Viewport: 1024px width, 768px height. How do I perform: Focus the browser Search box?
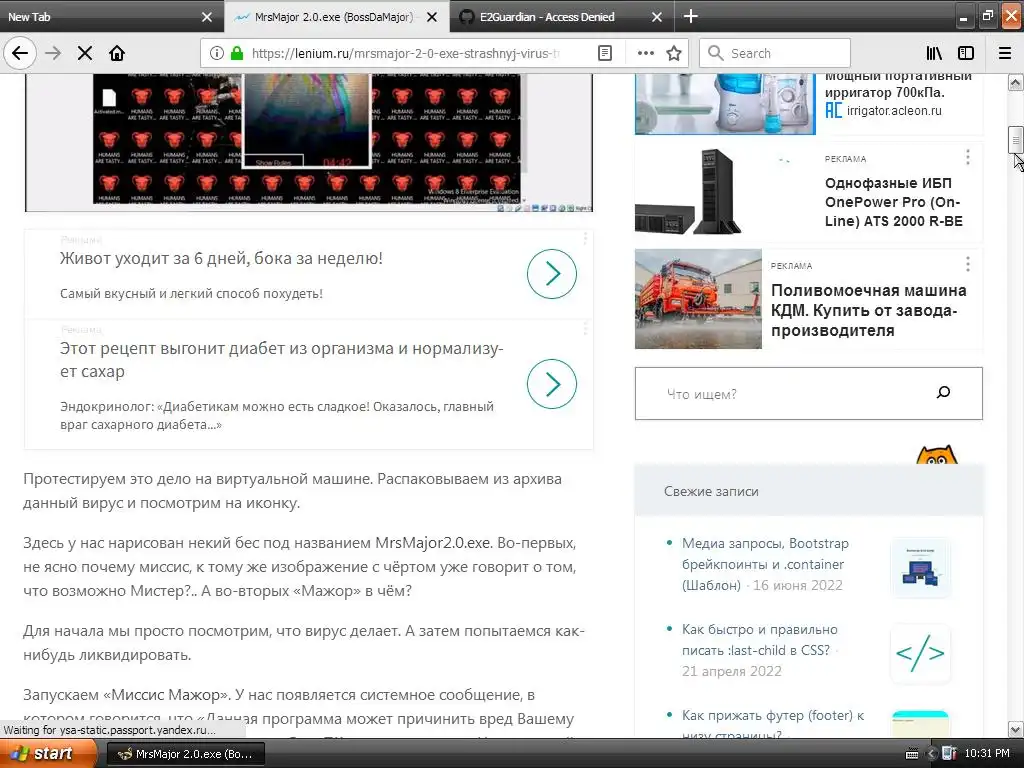775,54
